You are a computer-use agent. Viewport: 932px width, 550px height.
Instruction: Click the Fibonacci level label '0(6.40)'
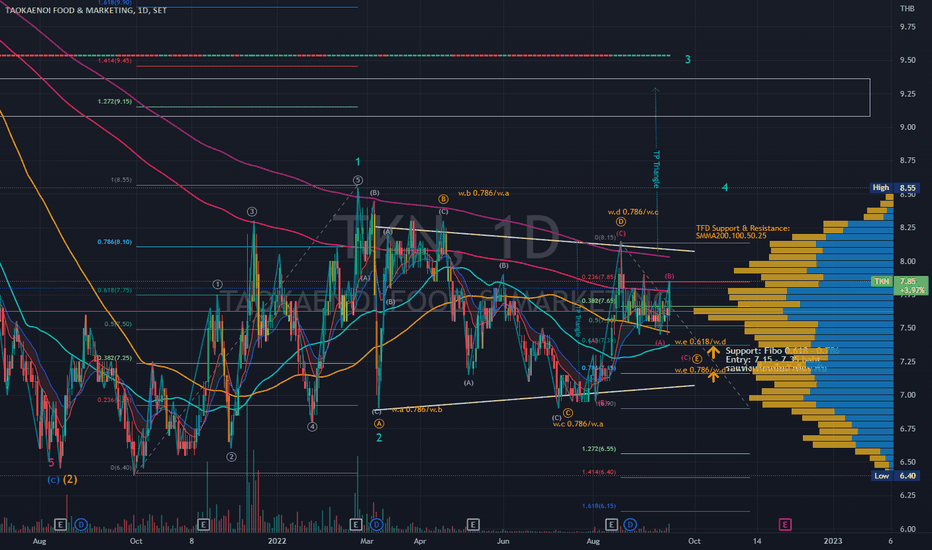click(x=121, y=467)
